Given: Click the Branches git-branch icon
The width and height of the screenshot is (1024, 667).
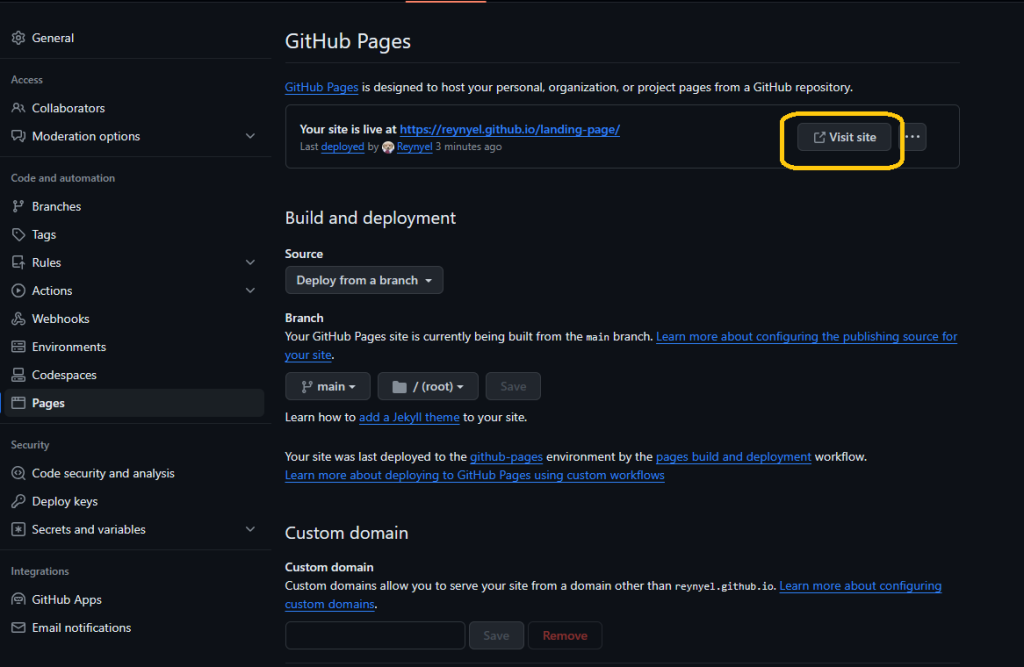Looking at the screenshot, I should (18, 206).
